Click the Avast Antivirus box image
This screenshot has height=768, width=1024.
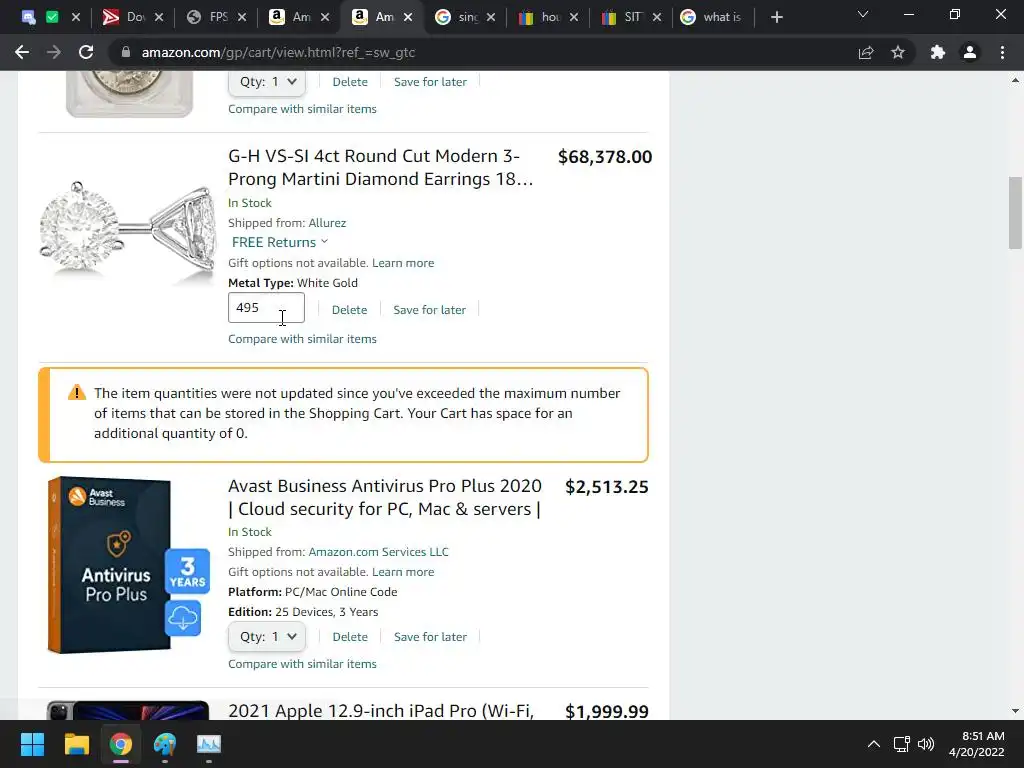[x=128, y=564]
